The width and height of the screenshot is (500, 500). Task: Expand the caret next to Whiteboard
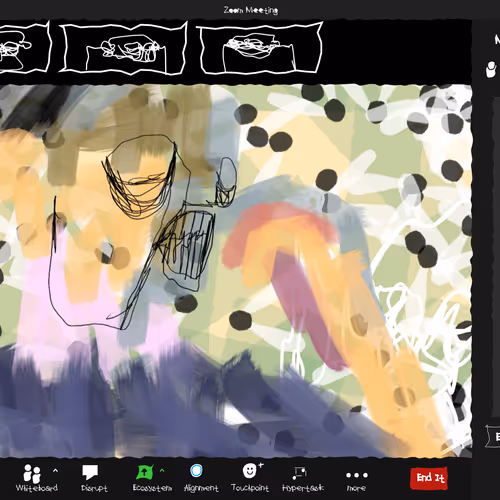coord(55,471)
